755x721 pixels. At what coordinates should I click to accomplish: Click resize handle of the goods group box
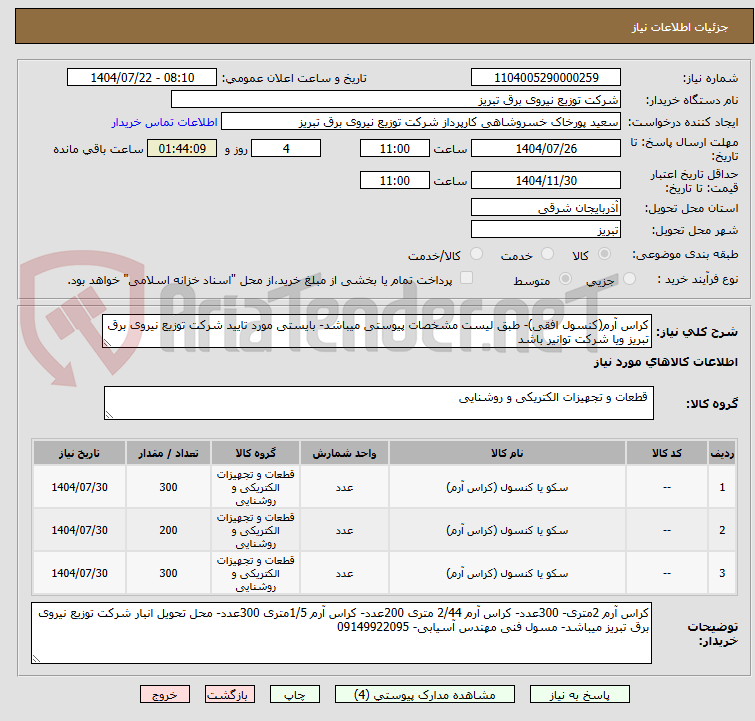point(109,414)
